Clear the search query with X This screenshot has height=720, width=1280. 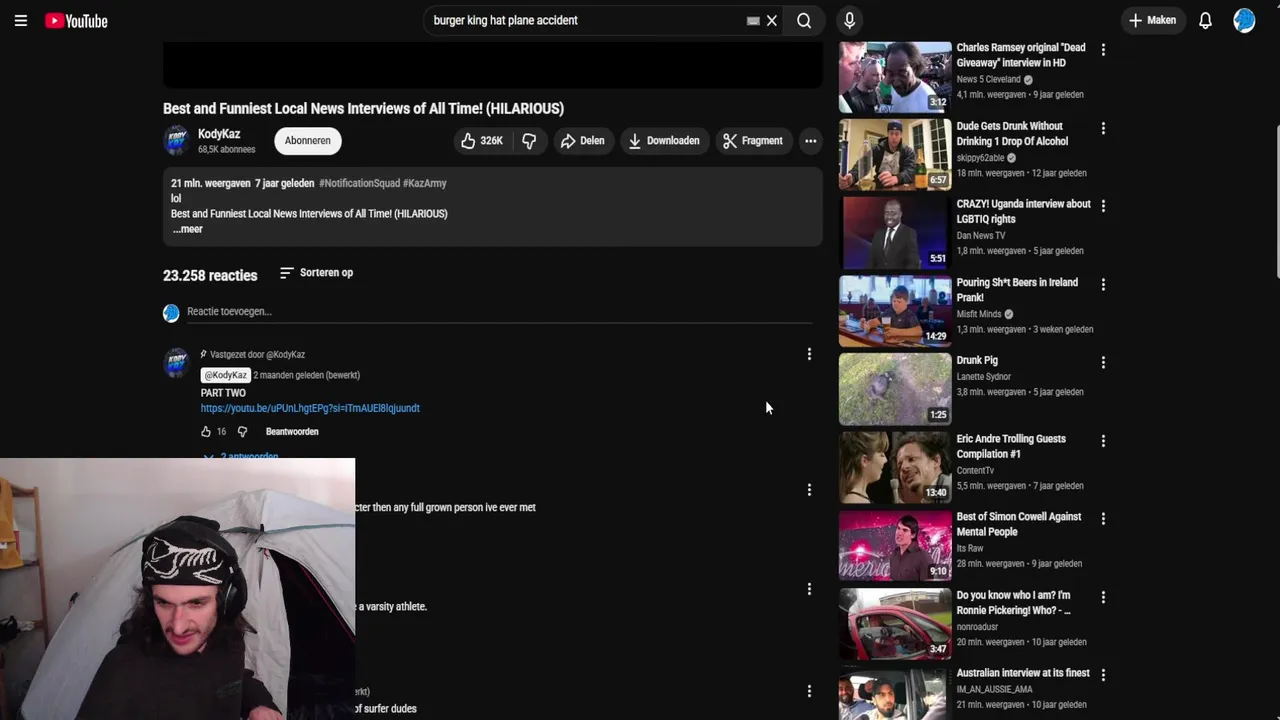coord(772,20)
